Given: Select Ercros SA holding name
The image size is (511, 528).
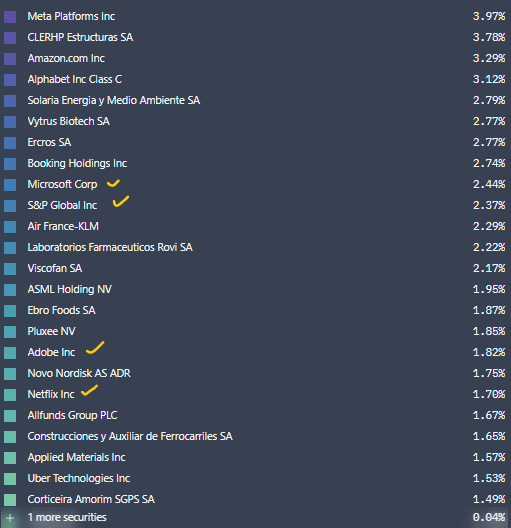Looking at the screenshot, I should coord(49,142).
